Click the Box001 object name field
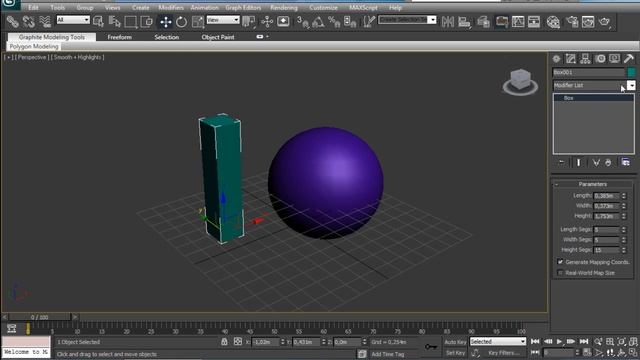This screenshot has height=360, width=640. pyautogui.click(x=588, y=72)
